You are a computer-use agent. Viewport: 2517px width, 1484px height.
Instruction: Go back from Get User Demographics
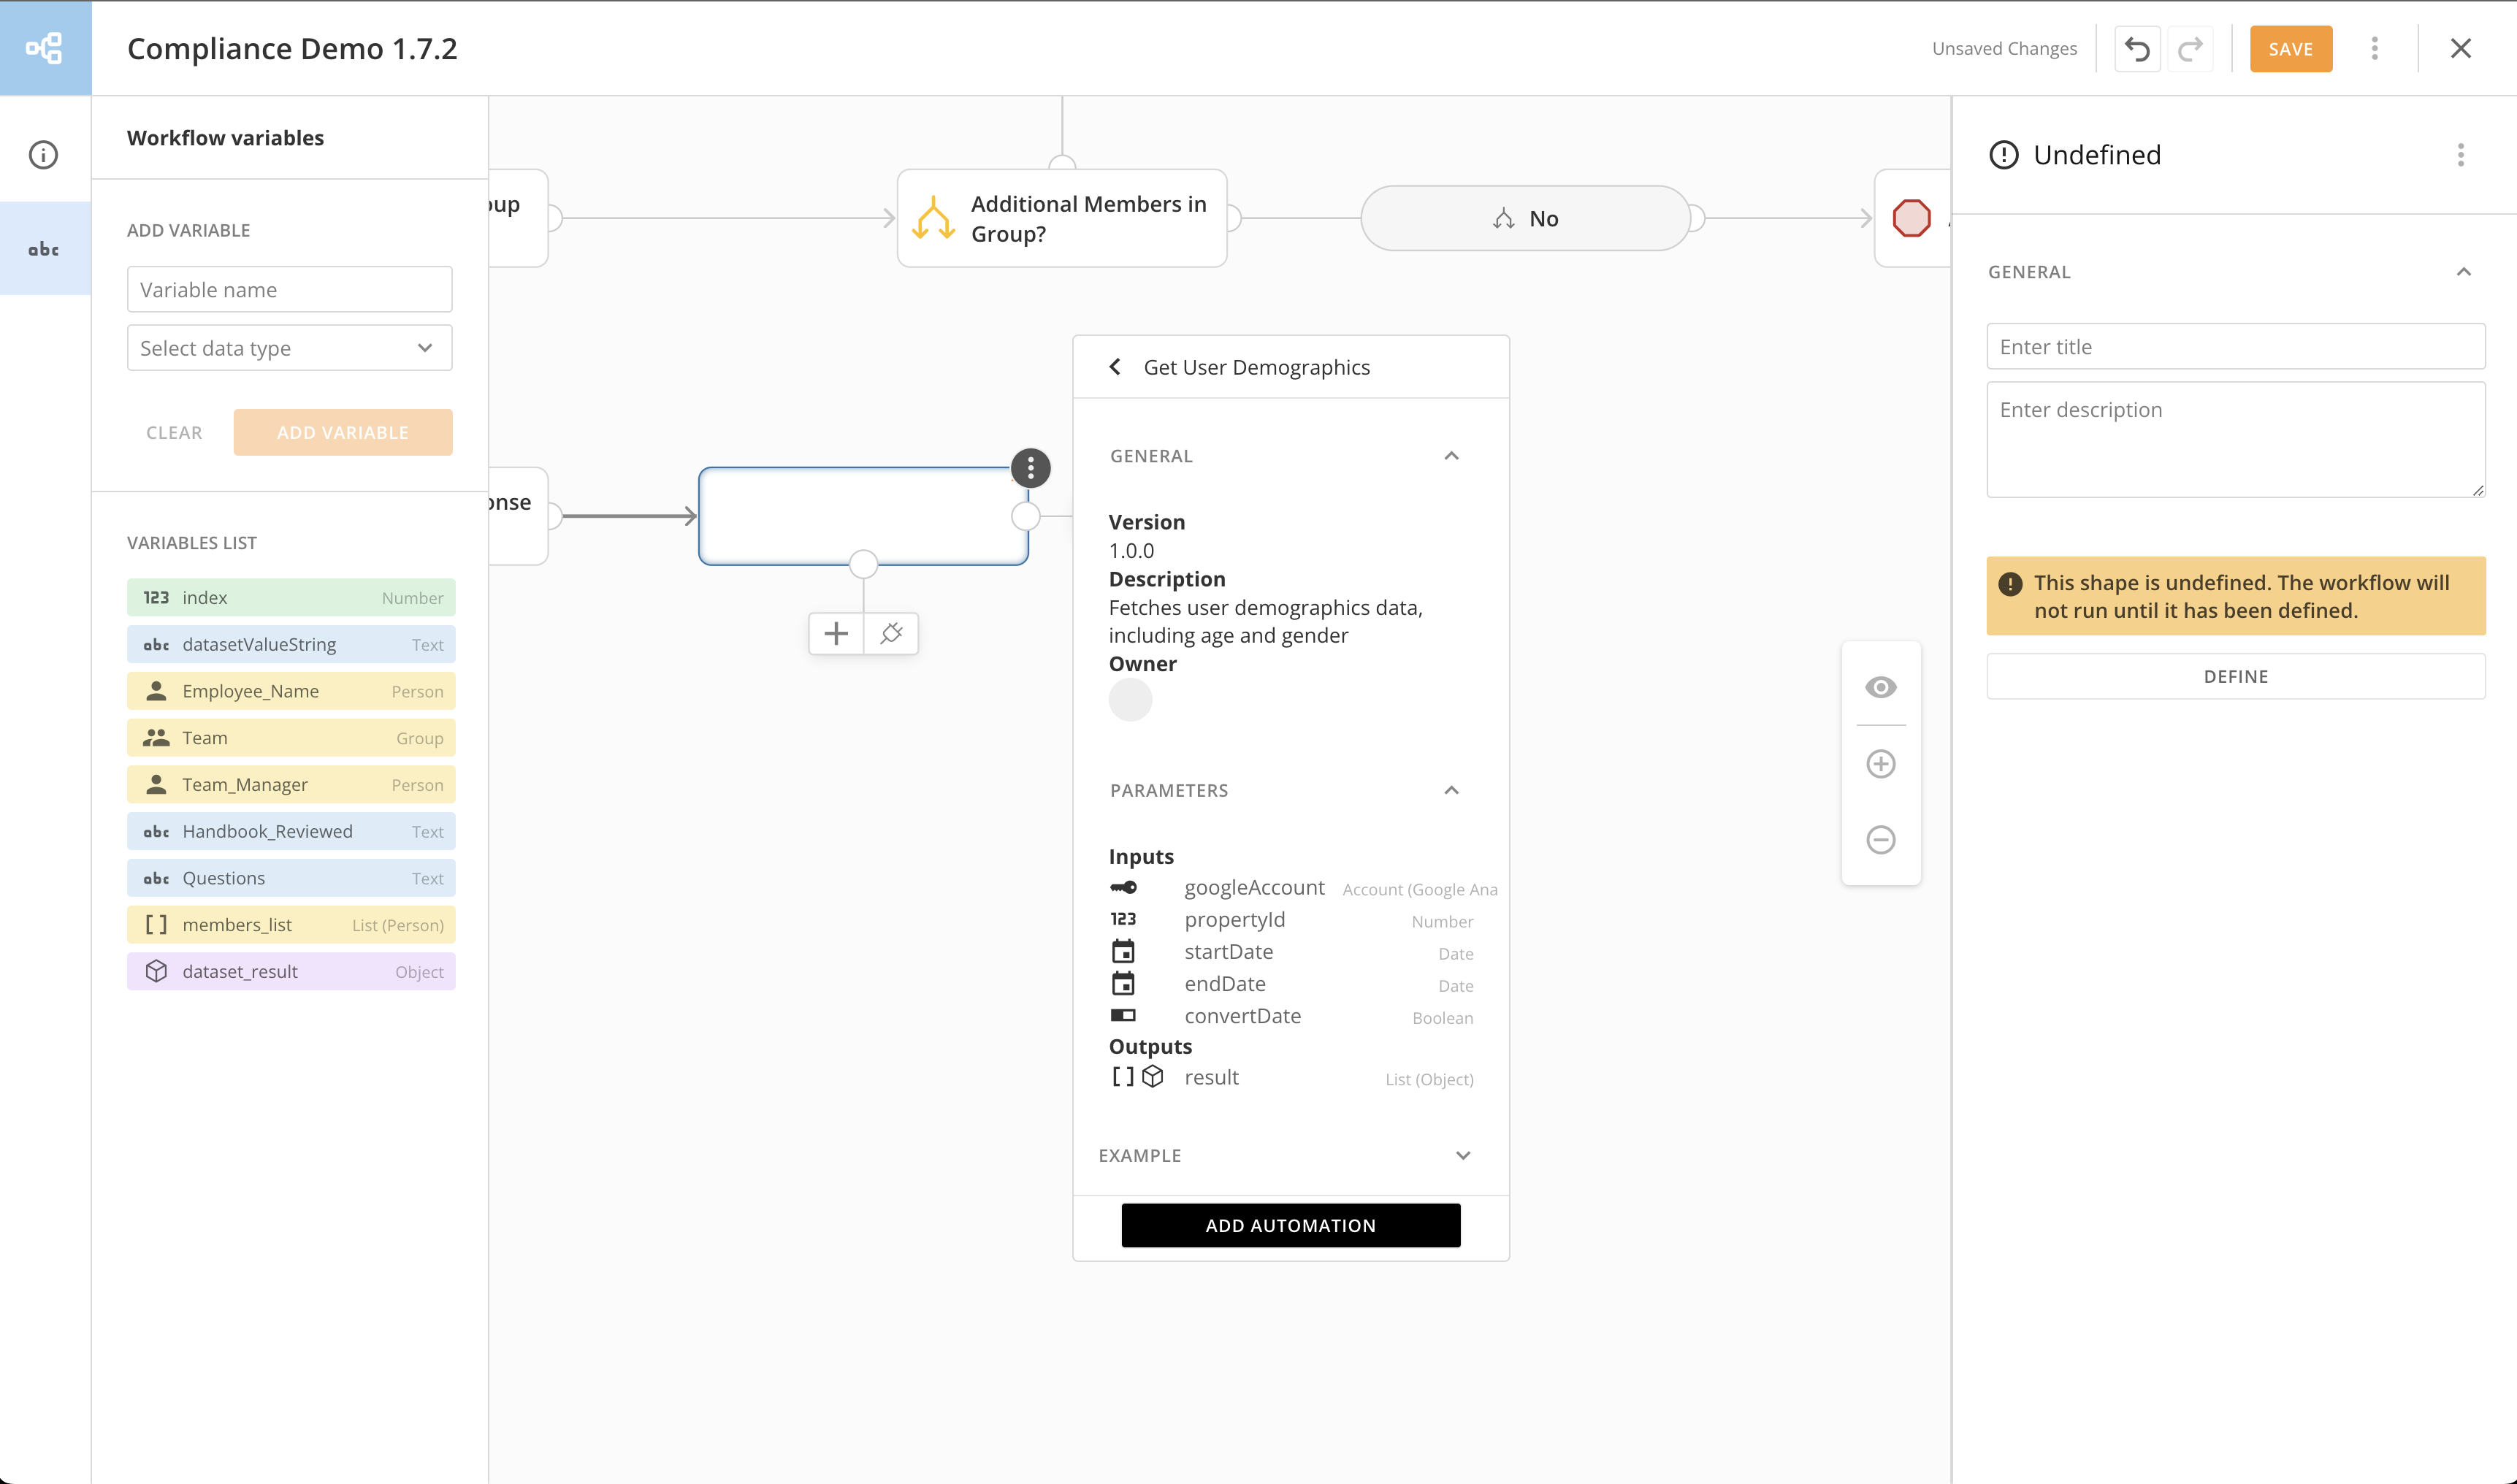(1115, 367)
